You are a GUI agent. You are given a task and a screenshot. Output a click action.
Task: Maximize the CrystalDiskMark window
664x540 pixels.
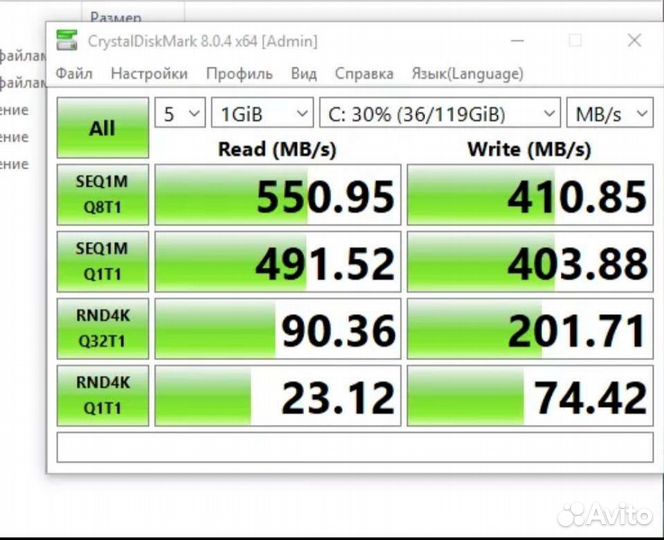(575, 41)
